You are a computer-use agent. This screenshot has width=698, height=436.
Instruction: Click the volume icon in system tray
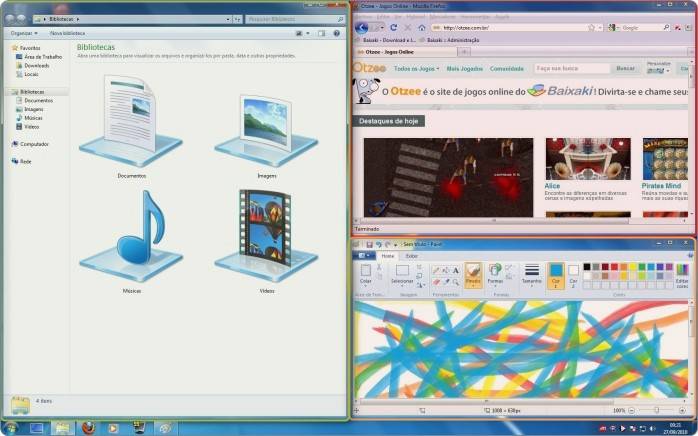pyautogui.click(x=652, y=429)
